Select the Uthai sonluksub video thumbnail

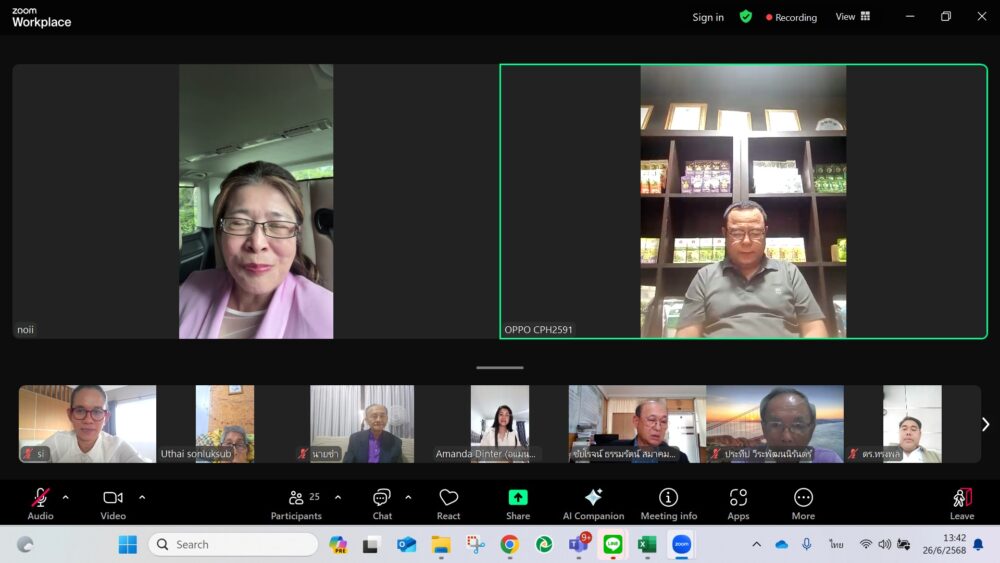[225, 424]
